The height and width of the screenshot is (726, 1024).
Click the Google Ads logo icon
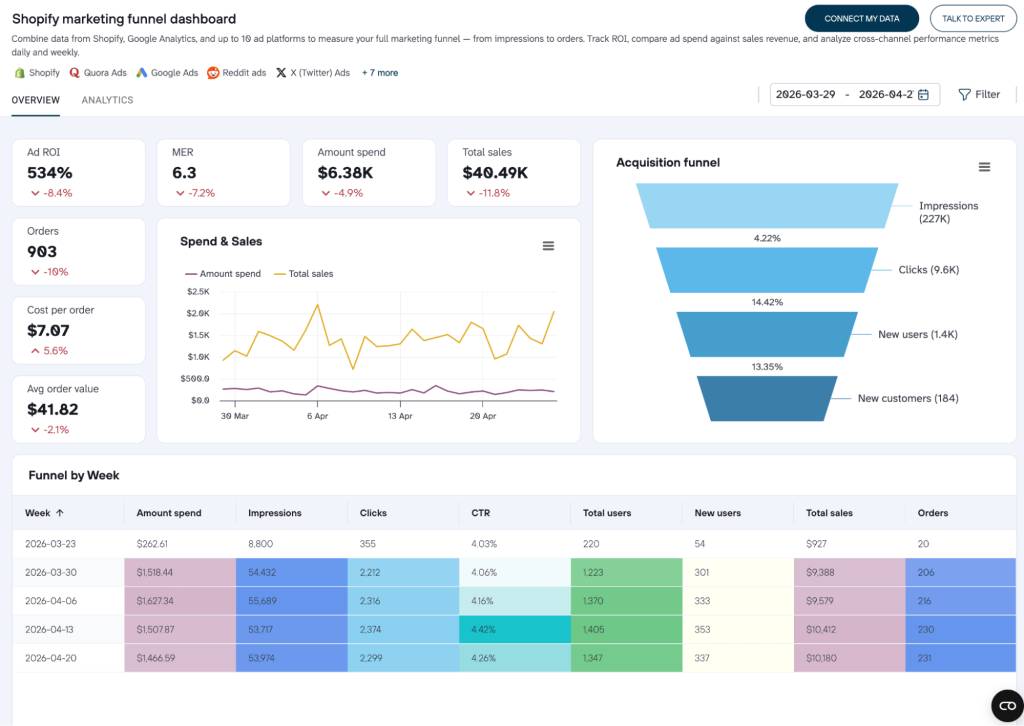coord(142,72)
